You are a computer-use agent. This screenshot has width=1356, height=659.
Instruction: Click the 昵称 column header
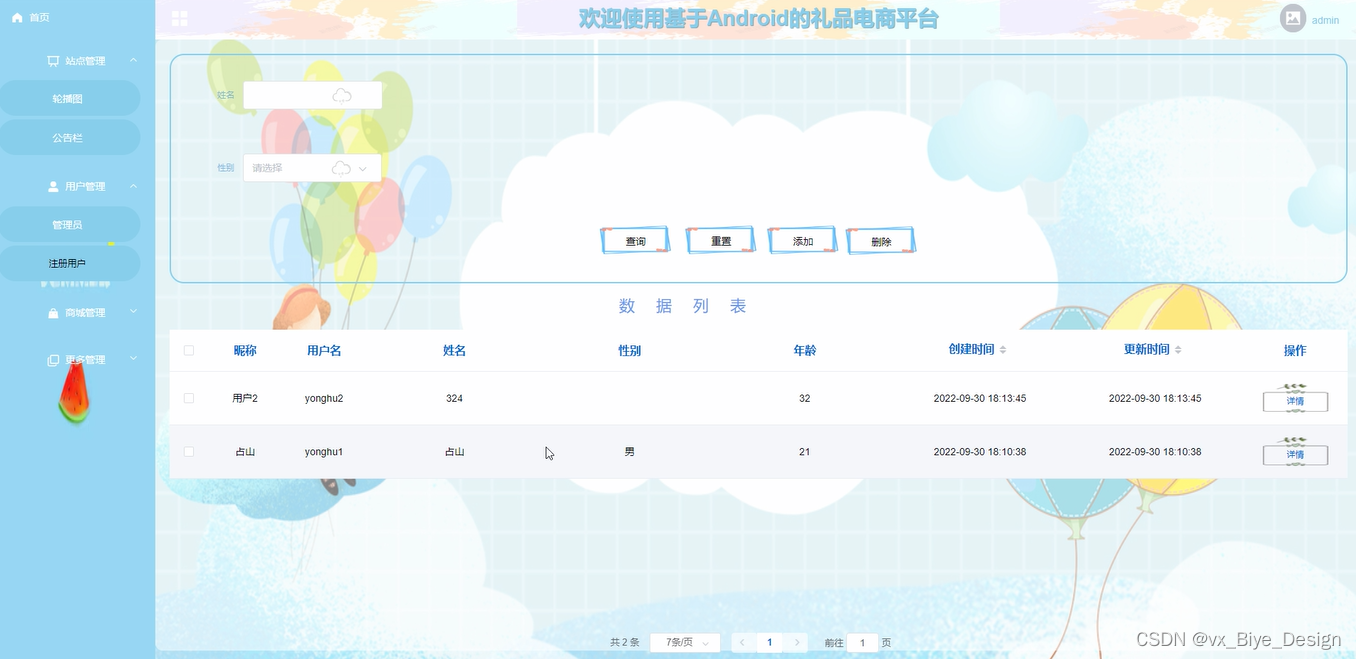[245, 350]
